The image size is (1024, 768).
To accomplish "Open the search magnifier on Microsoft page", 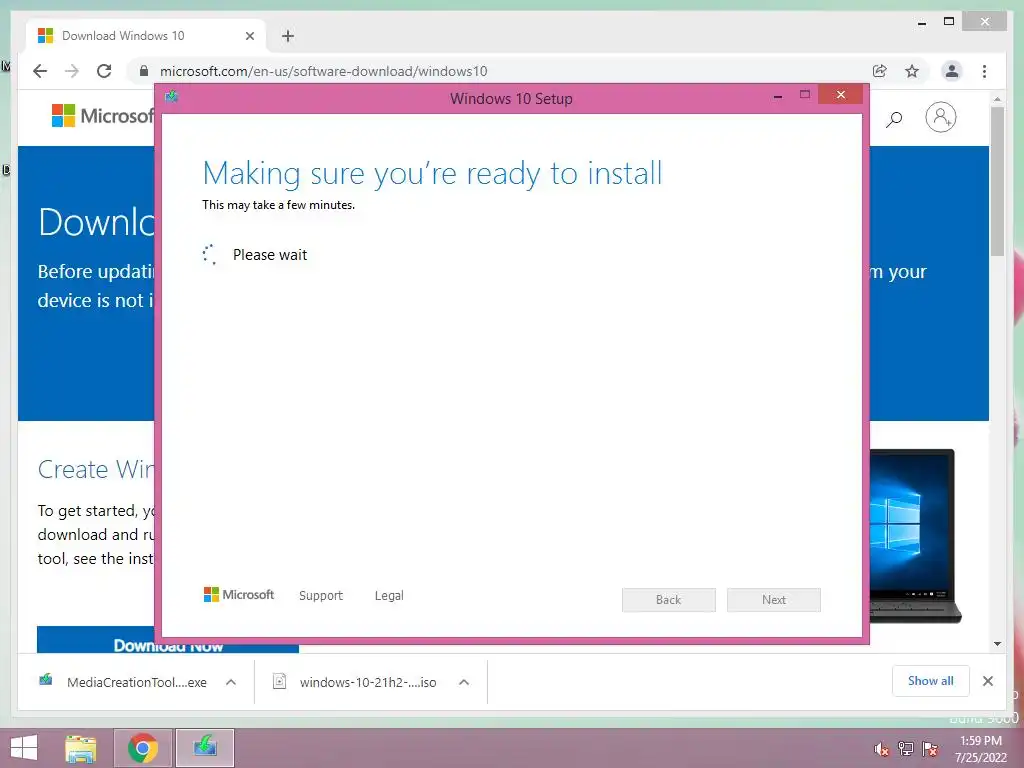I will coord(894,119).
